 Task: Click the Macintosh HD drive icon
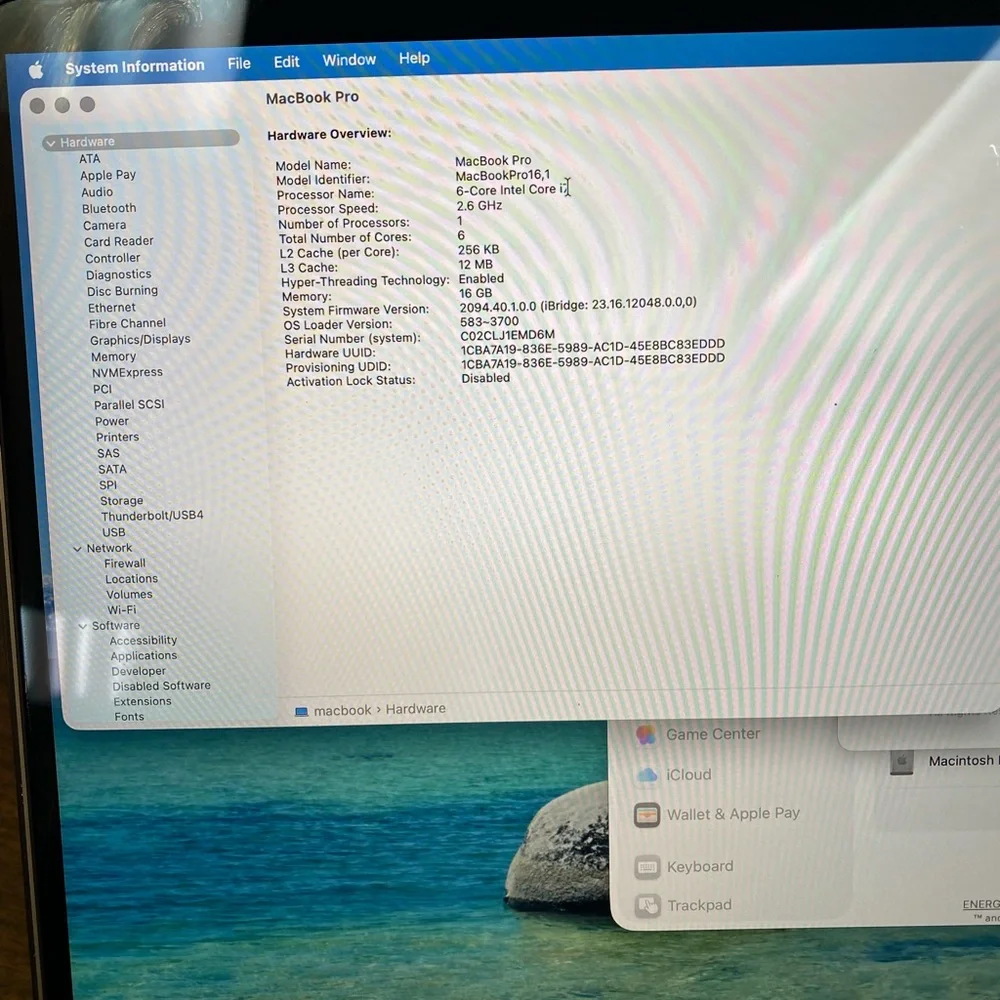901,762
